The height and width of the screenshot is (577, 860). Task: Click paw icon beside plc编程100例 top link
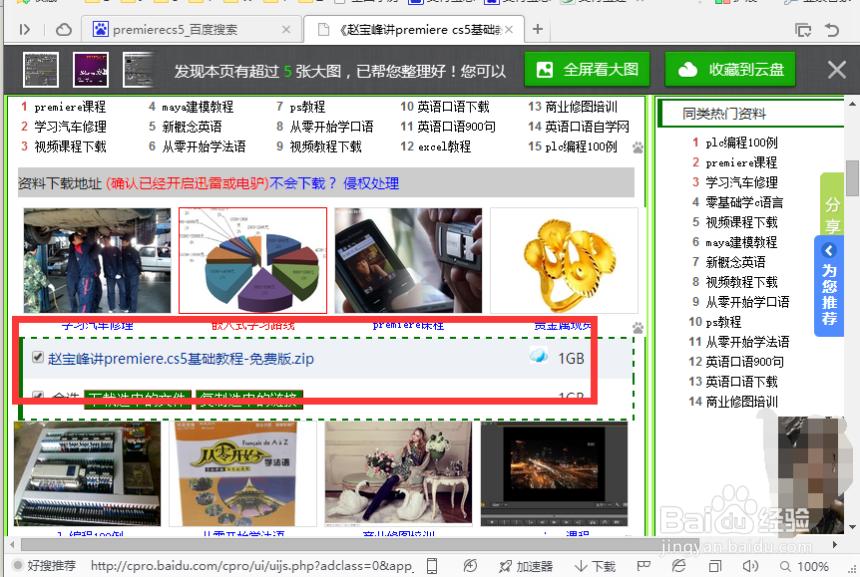click(638, 147)
